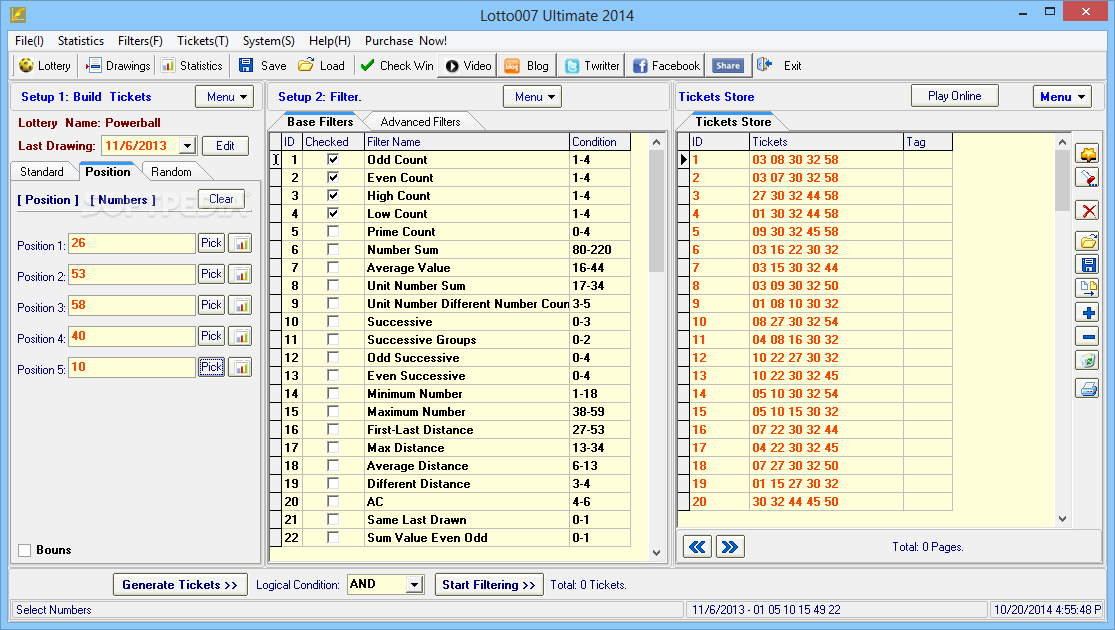Click the Exit toolbar icon
The width and height of the screenshot is (1115, 630).
coord(764,65)
